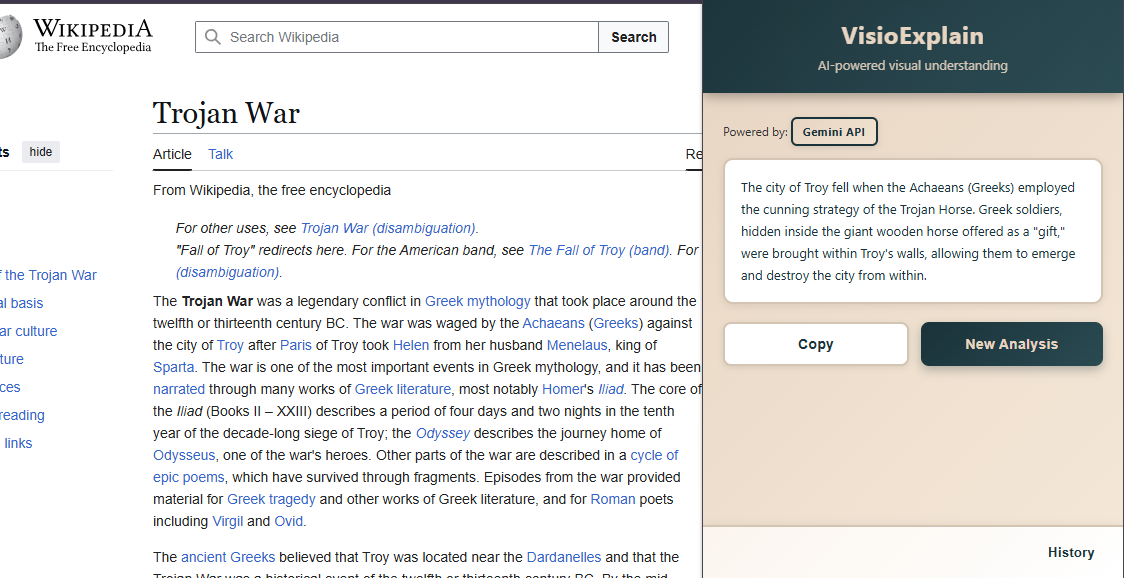This screenshot has height=578, width=1124.
Task: Open the Helen link
Action: coord(411,345)
